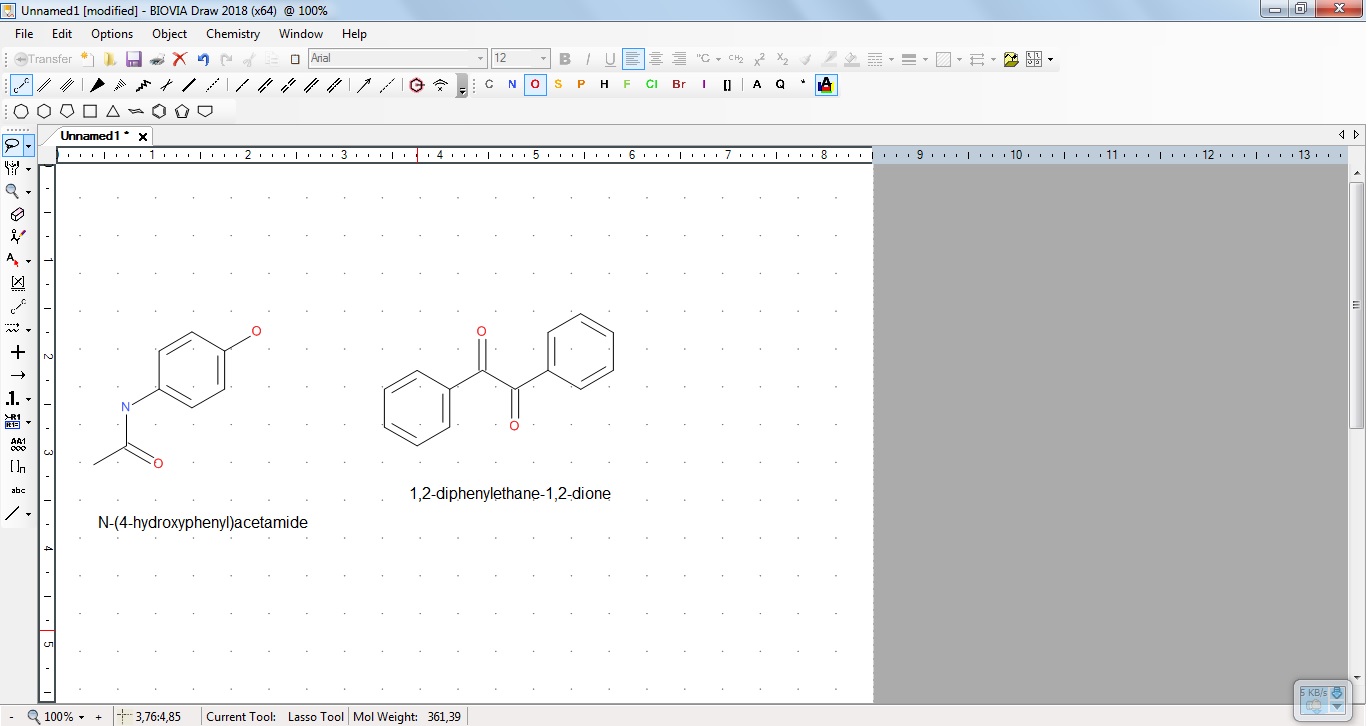1368x726 pixels.
Task: Select the solid wedge bond tool
Action: pos(98,85)
